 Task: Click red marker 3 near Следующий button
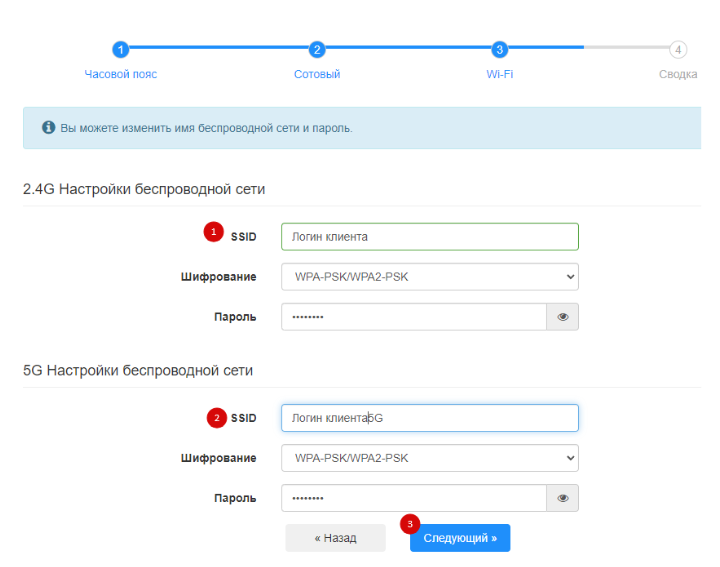click(409, 524)
